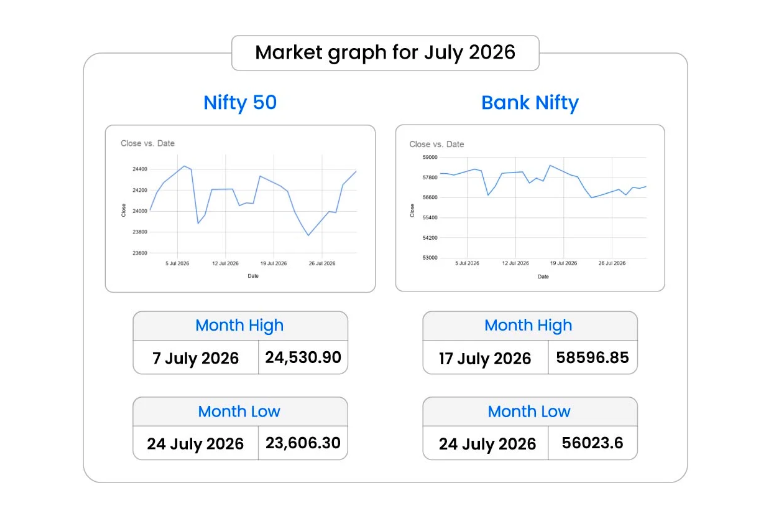Select the 7 July 2026 date cell
The height and width of the screenshot is (508, 773).
196,358
